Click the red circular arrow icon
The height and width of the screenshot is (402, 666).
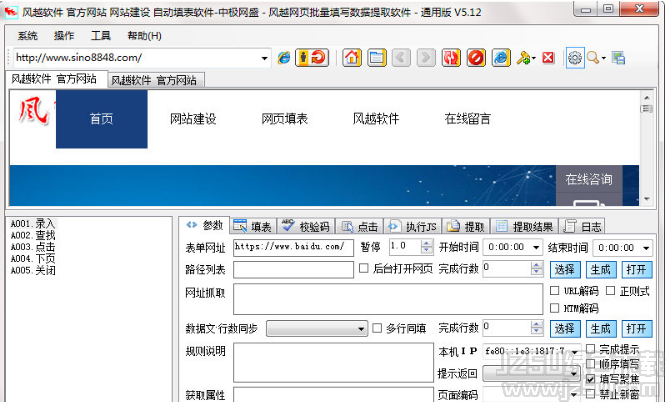tap(319, 57)
